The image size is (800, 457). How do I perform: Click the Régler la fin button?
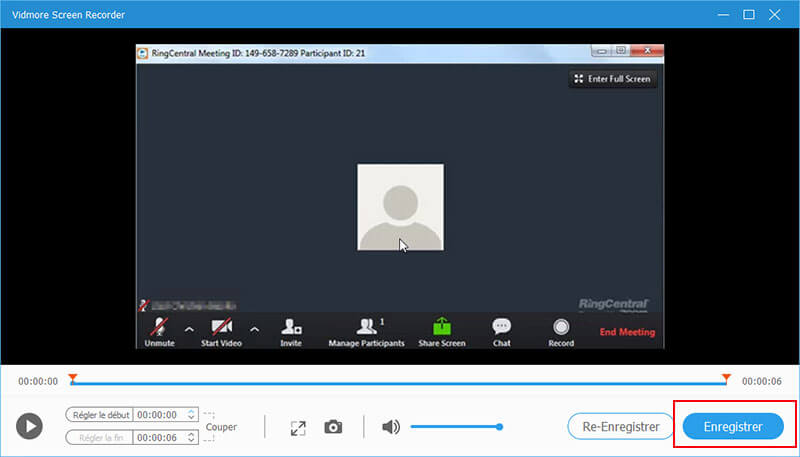coord(99,437)
